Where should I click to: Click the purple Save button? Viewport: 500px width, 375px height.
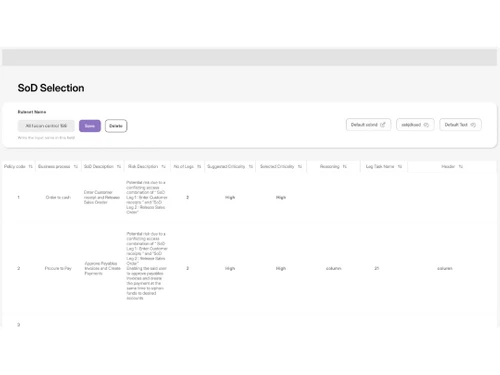point(90,126)
